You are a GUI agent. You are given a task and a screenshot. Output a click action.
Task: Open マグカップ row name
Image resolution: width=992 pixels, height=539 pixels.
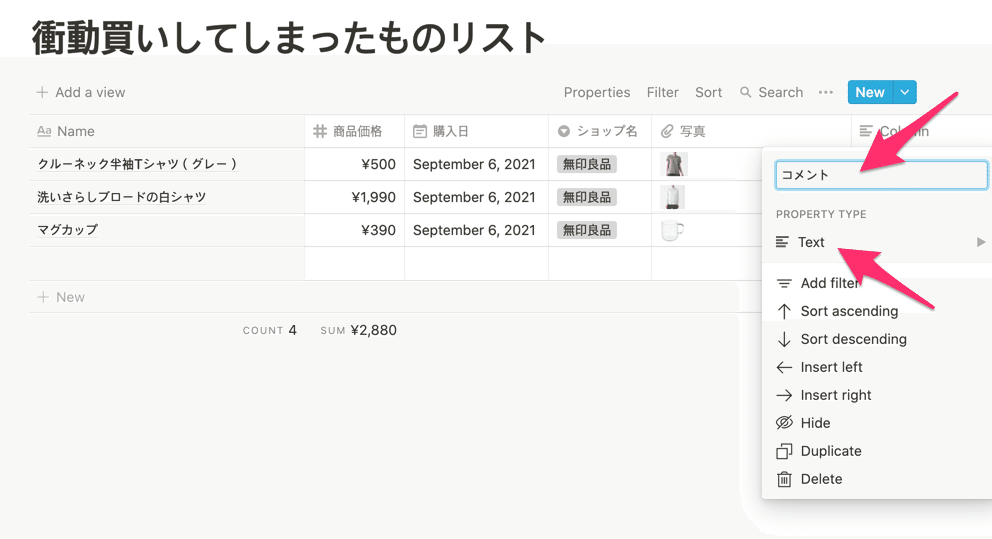pos(67,230)
